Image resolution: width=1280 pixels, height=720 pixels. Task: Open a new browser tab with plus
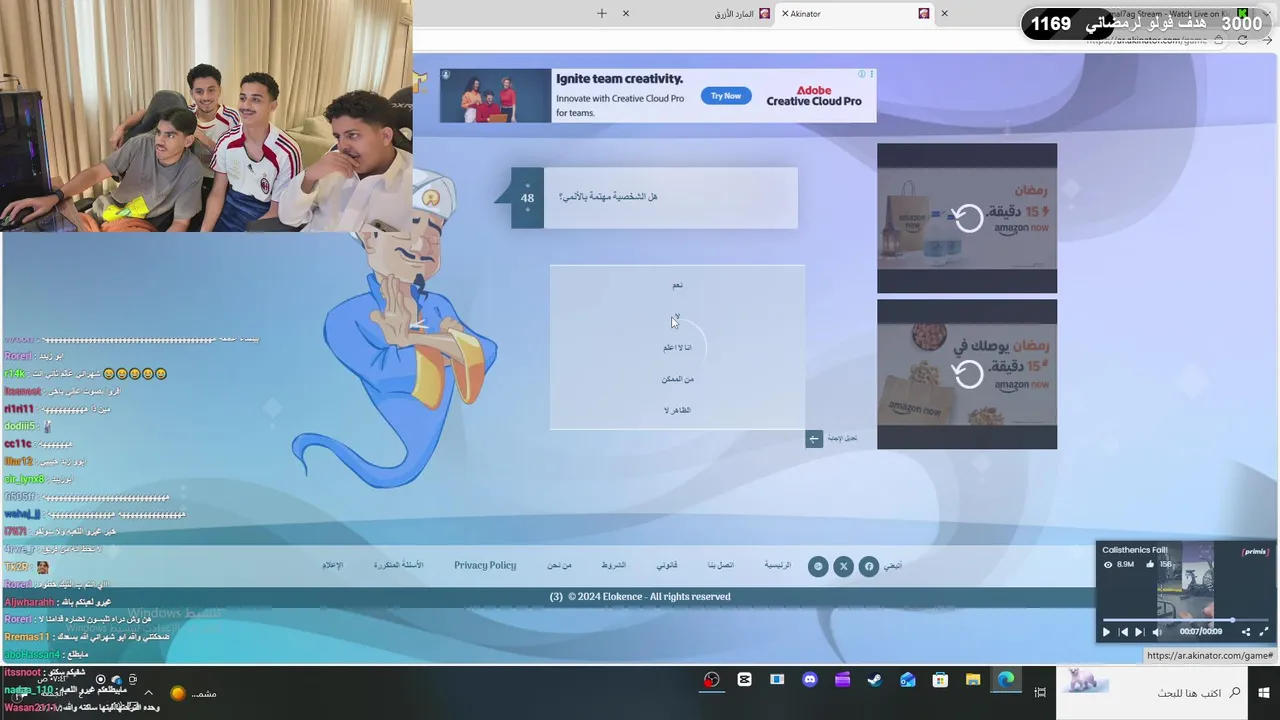(x=602, y=13)
